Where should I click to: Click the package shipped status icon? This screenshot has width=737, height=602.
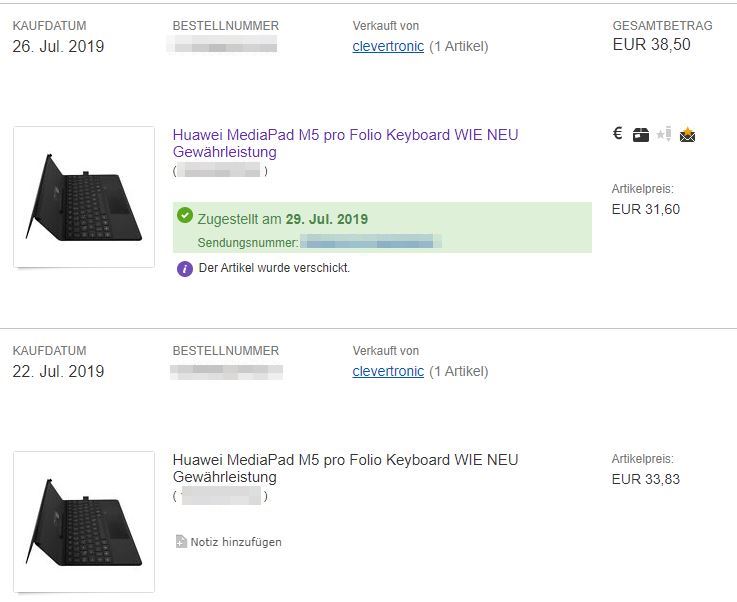pos(641,135)
